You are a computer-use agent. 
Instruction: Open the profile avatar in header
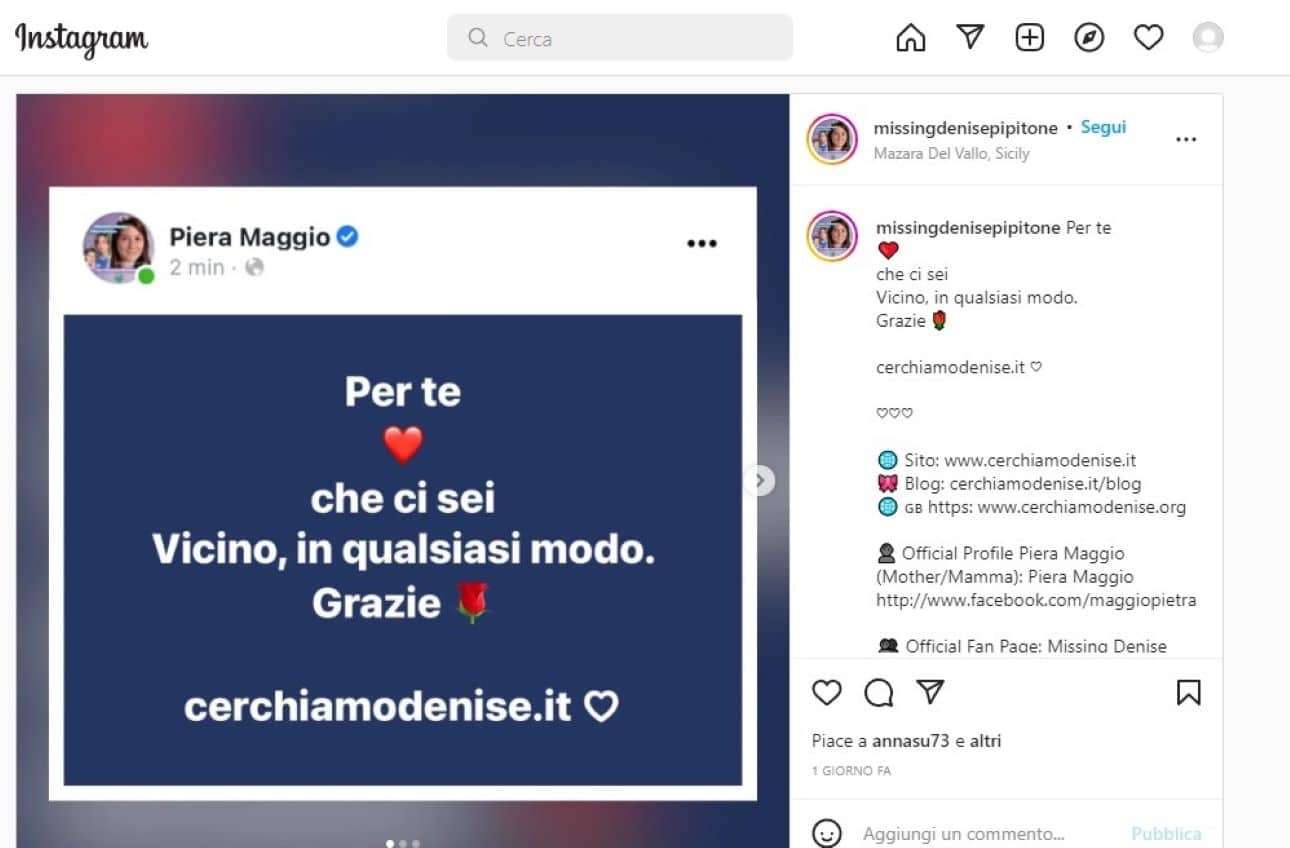coord(1208,38)
